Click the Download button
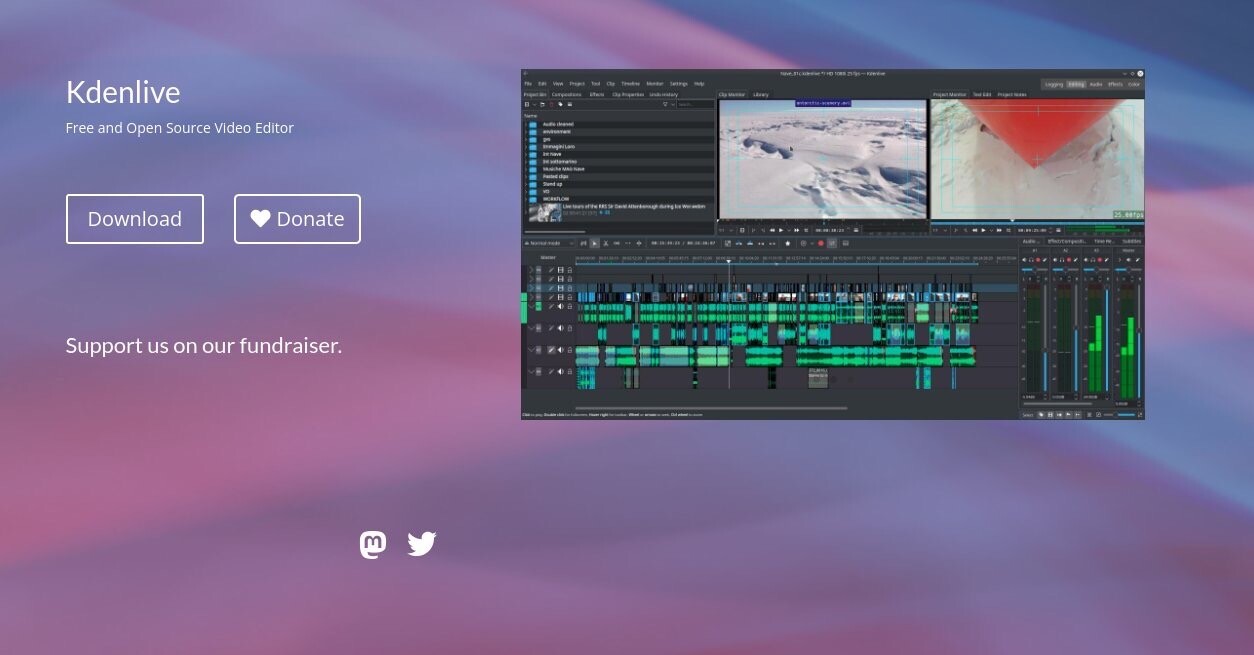1254x655 pixels. [135, 219]
